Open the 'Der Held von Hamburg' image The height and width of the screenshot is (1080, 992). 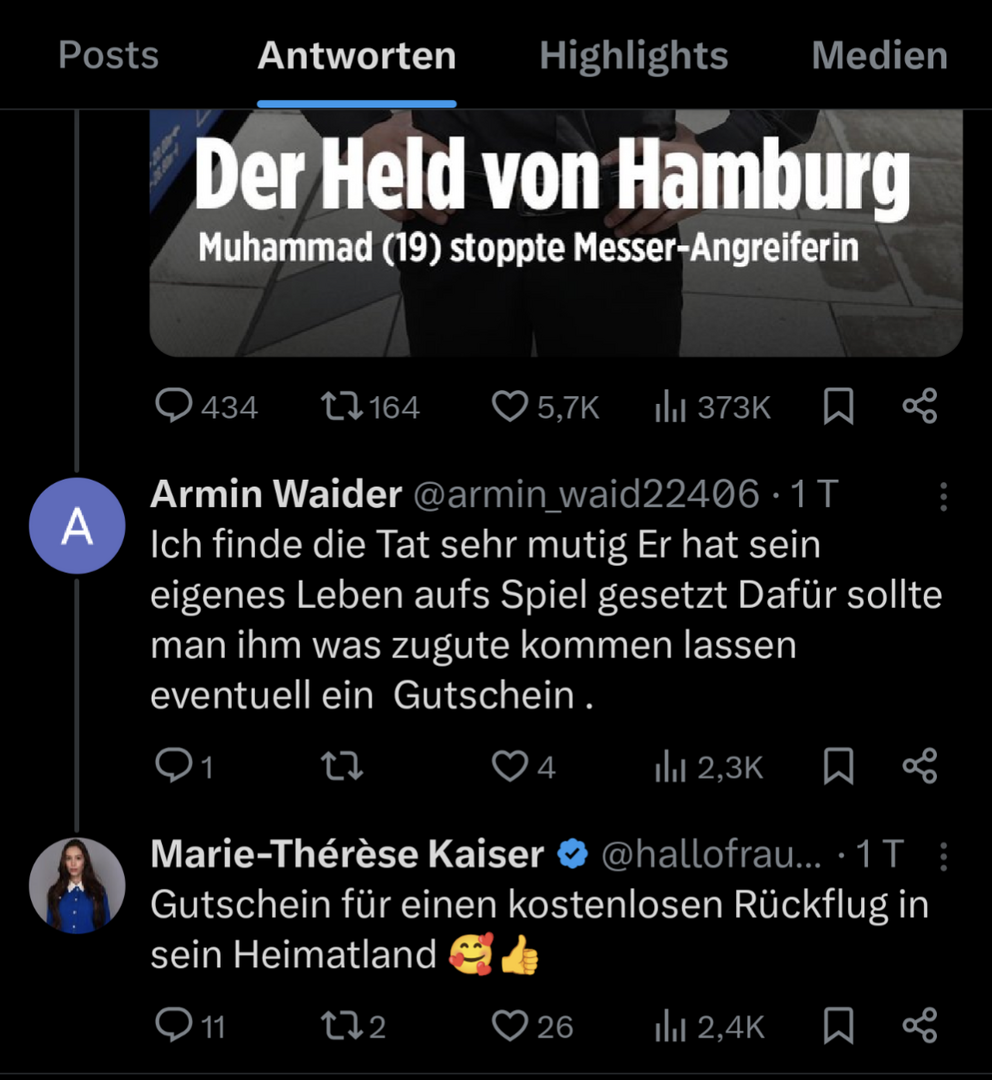555,233
